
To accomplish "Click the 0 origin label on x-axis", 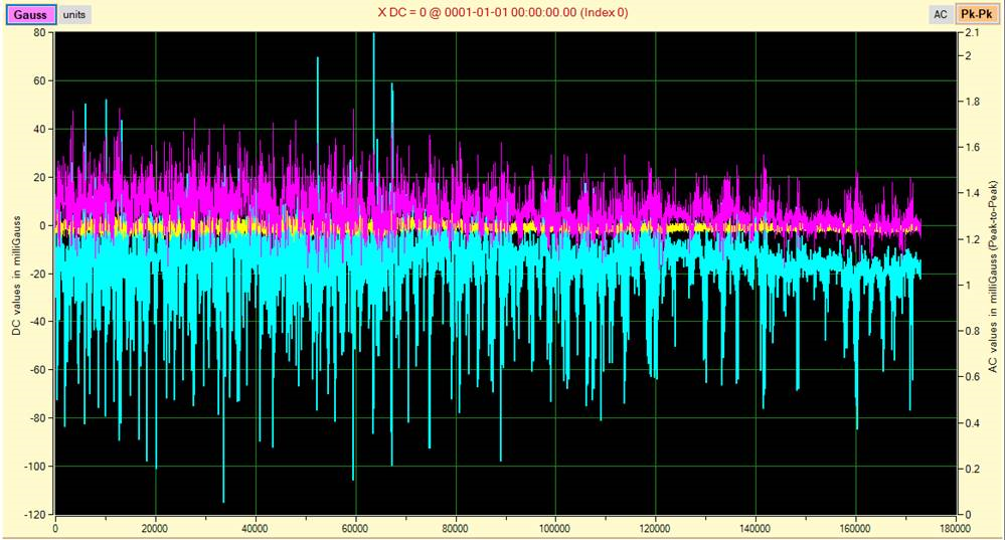I will 55,529.
